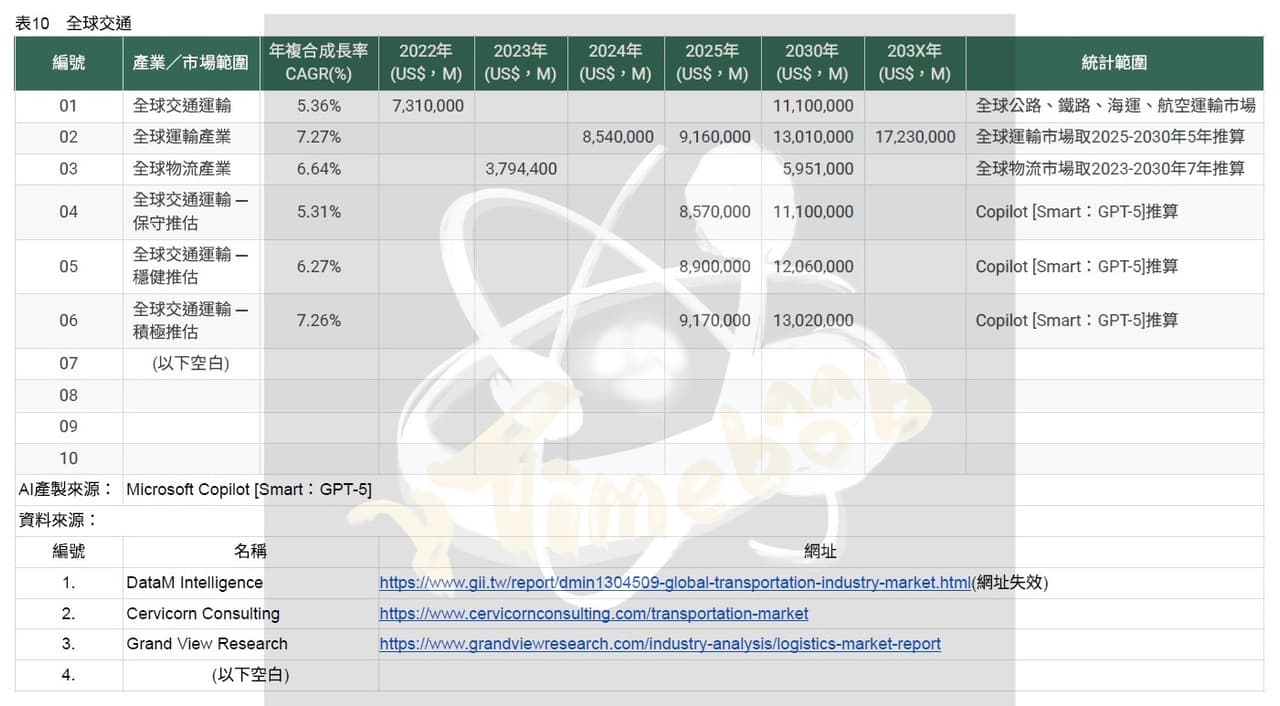Select the 產業／市場範圍 column header
1280x706 pixels.
(192, 62)
